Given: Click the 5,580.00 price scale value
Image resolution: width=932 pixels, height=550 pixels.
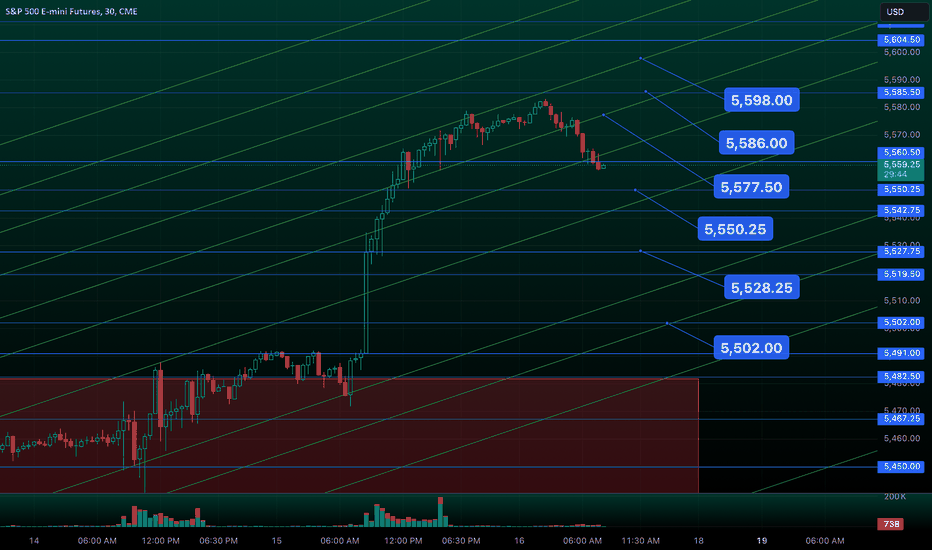Looking at the screenshot, I should [902, 107].
